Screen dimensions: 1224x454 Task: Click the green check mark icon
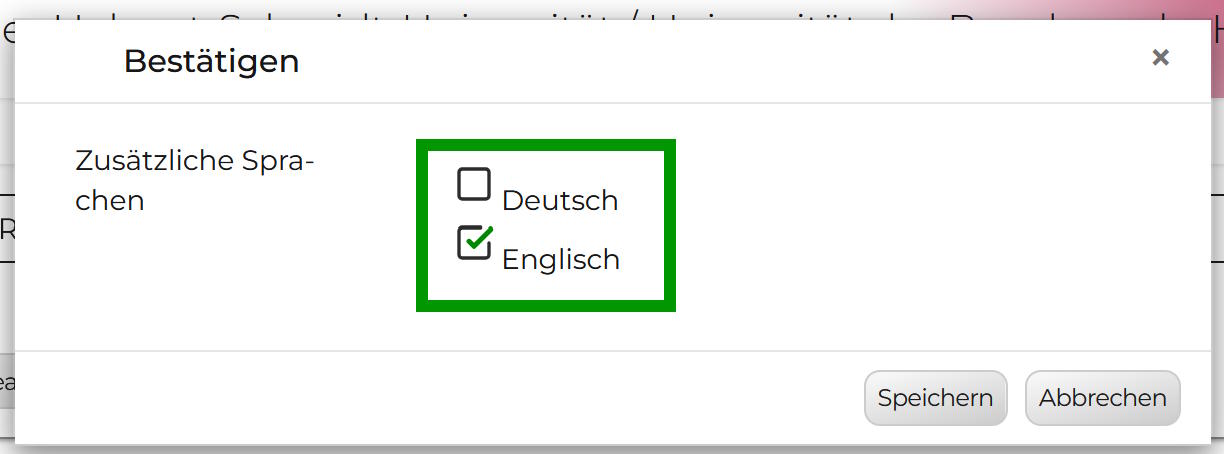click(480, 238)
